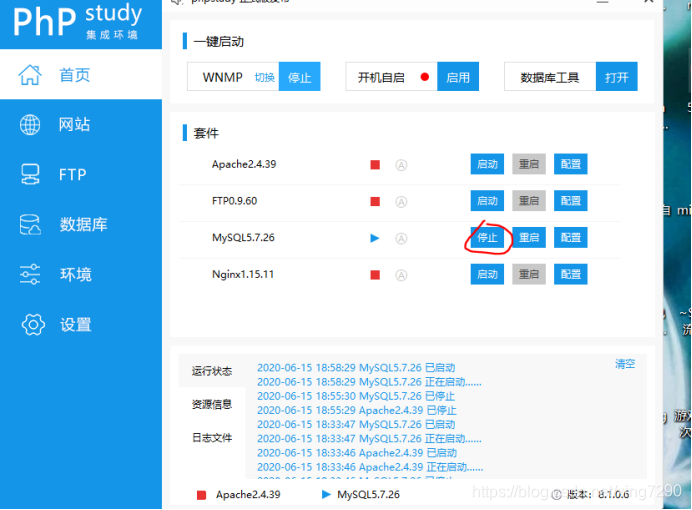Click the sliders icon beside 环境
692x510 pixels.
(30, 274)
